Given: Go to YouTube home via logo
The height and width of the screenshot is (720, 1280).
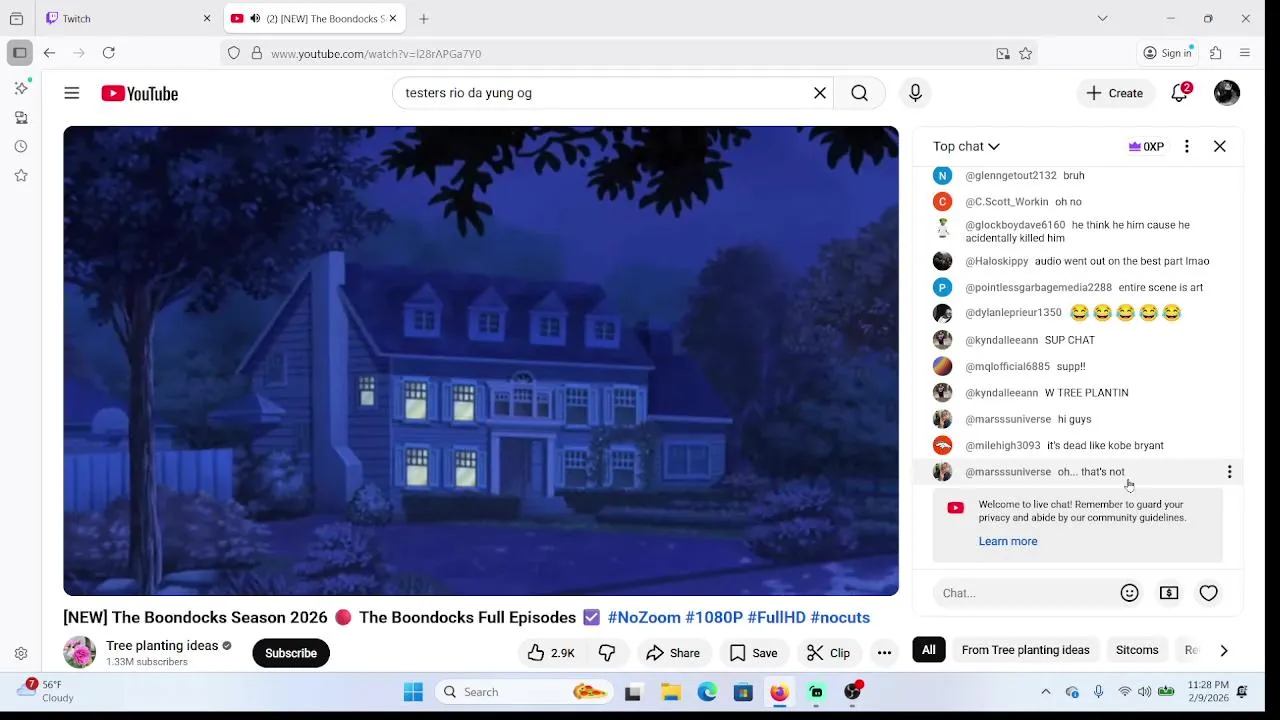Looking at the screenshot, I should coord(139,93).
